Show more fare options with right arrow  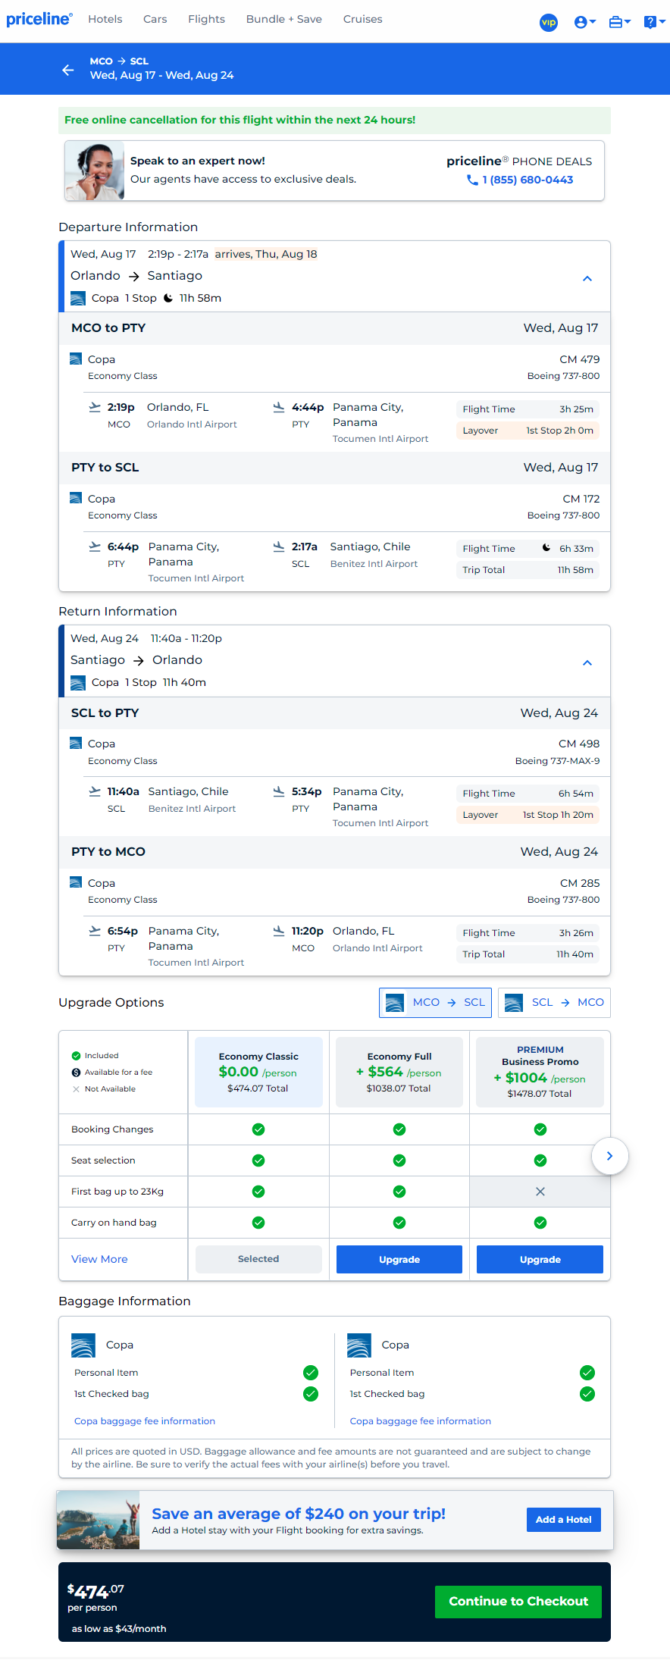[609, 1156]
